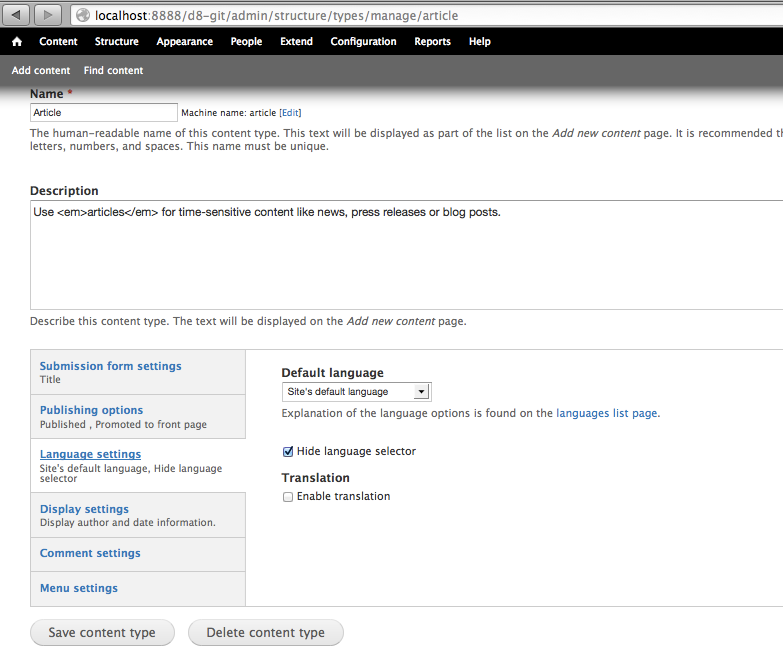The width and height of the screenshot is (783, 660).
Task: Uncheck Hide language selector checkbox
Action: pos(289,451)
